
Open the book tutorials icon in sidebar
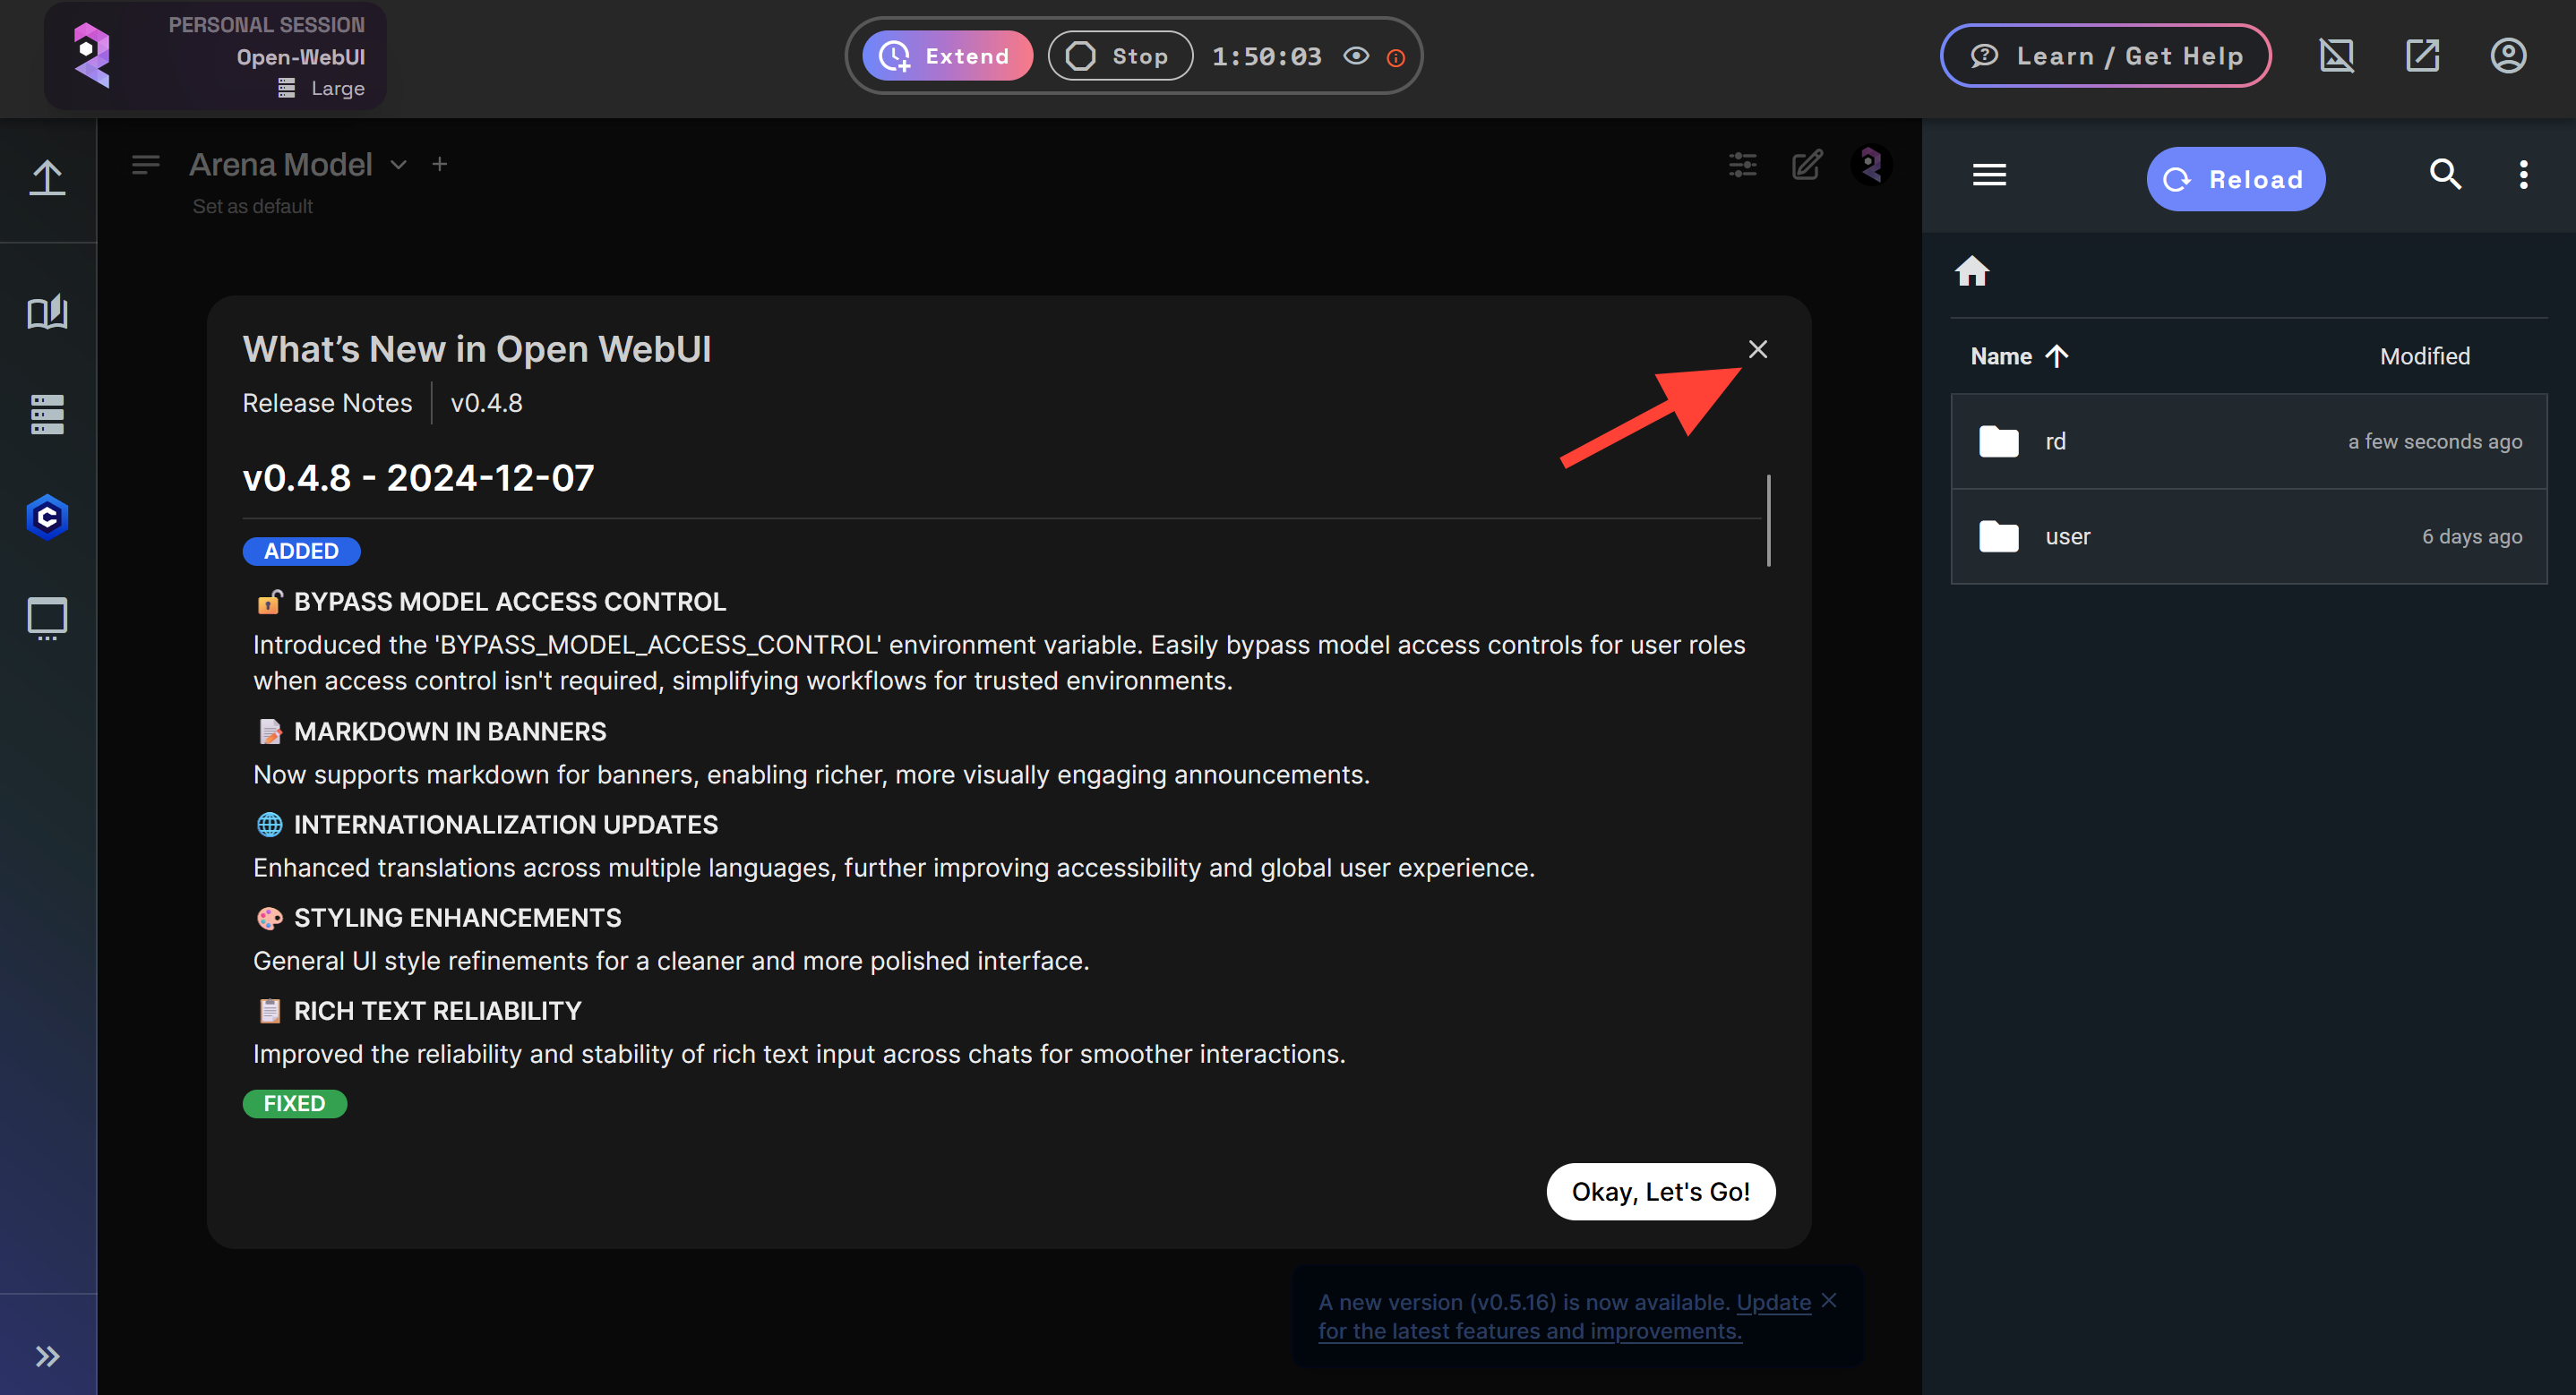click(47, 312)
